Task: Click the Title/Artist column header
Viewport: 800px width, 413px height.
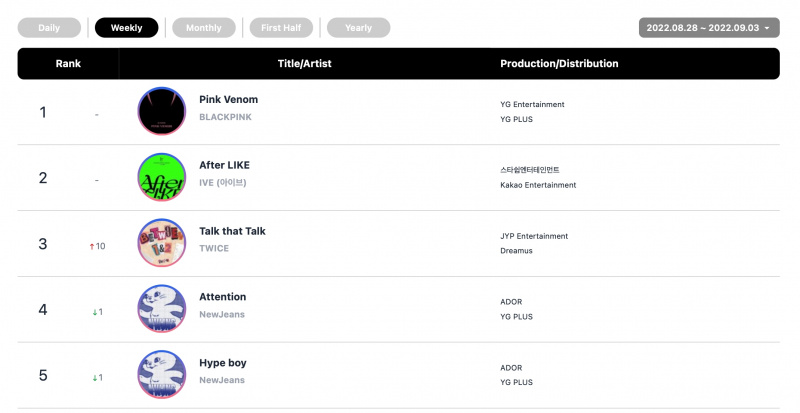Action: (305, 63)
